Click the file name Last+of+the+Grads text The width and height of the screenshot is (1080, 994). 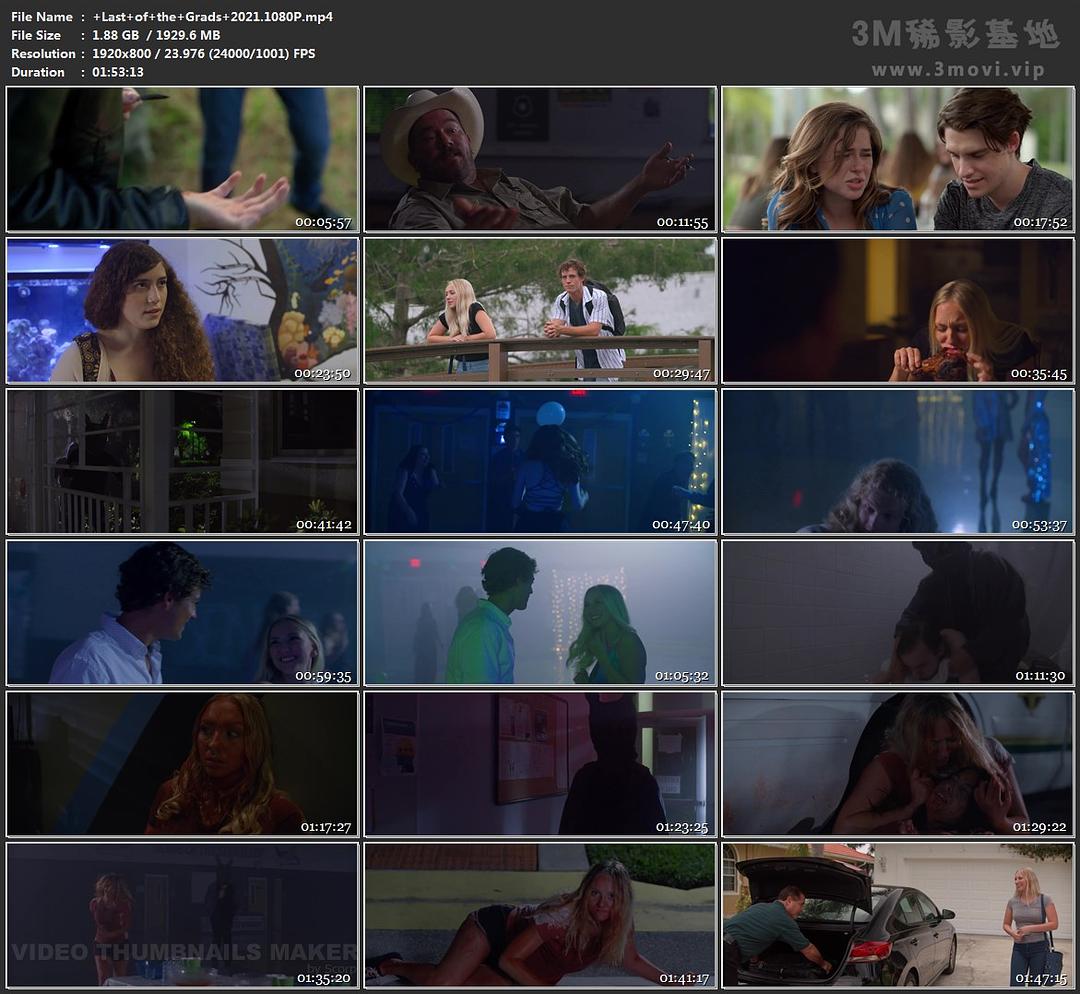click(x=212, y=17)
